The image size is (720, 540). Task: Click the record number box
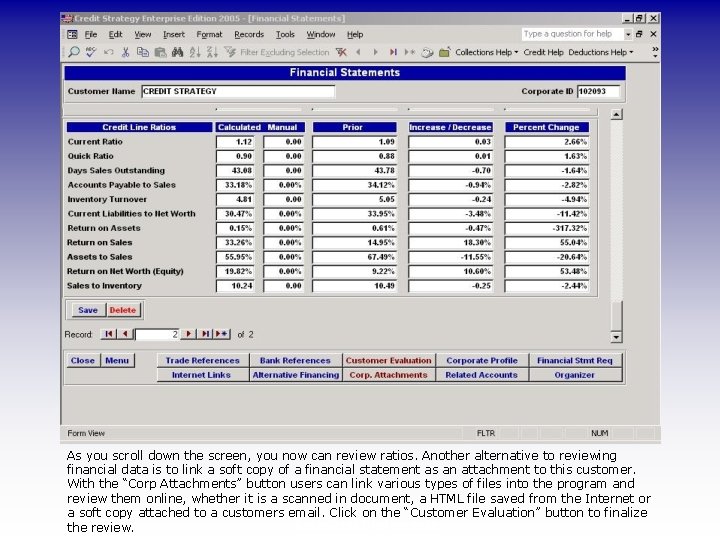[x=157, y=334]
